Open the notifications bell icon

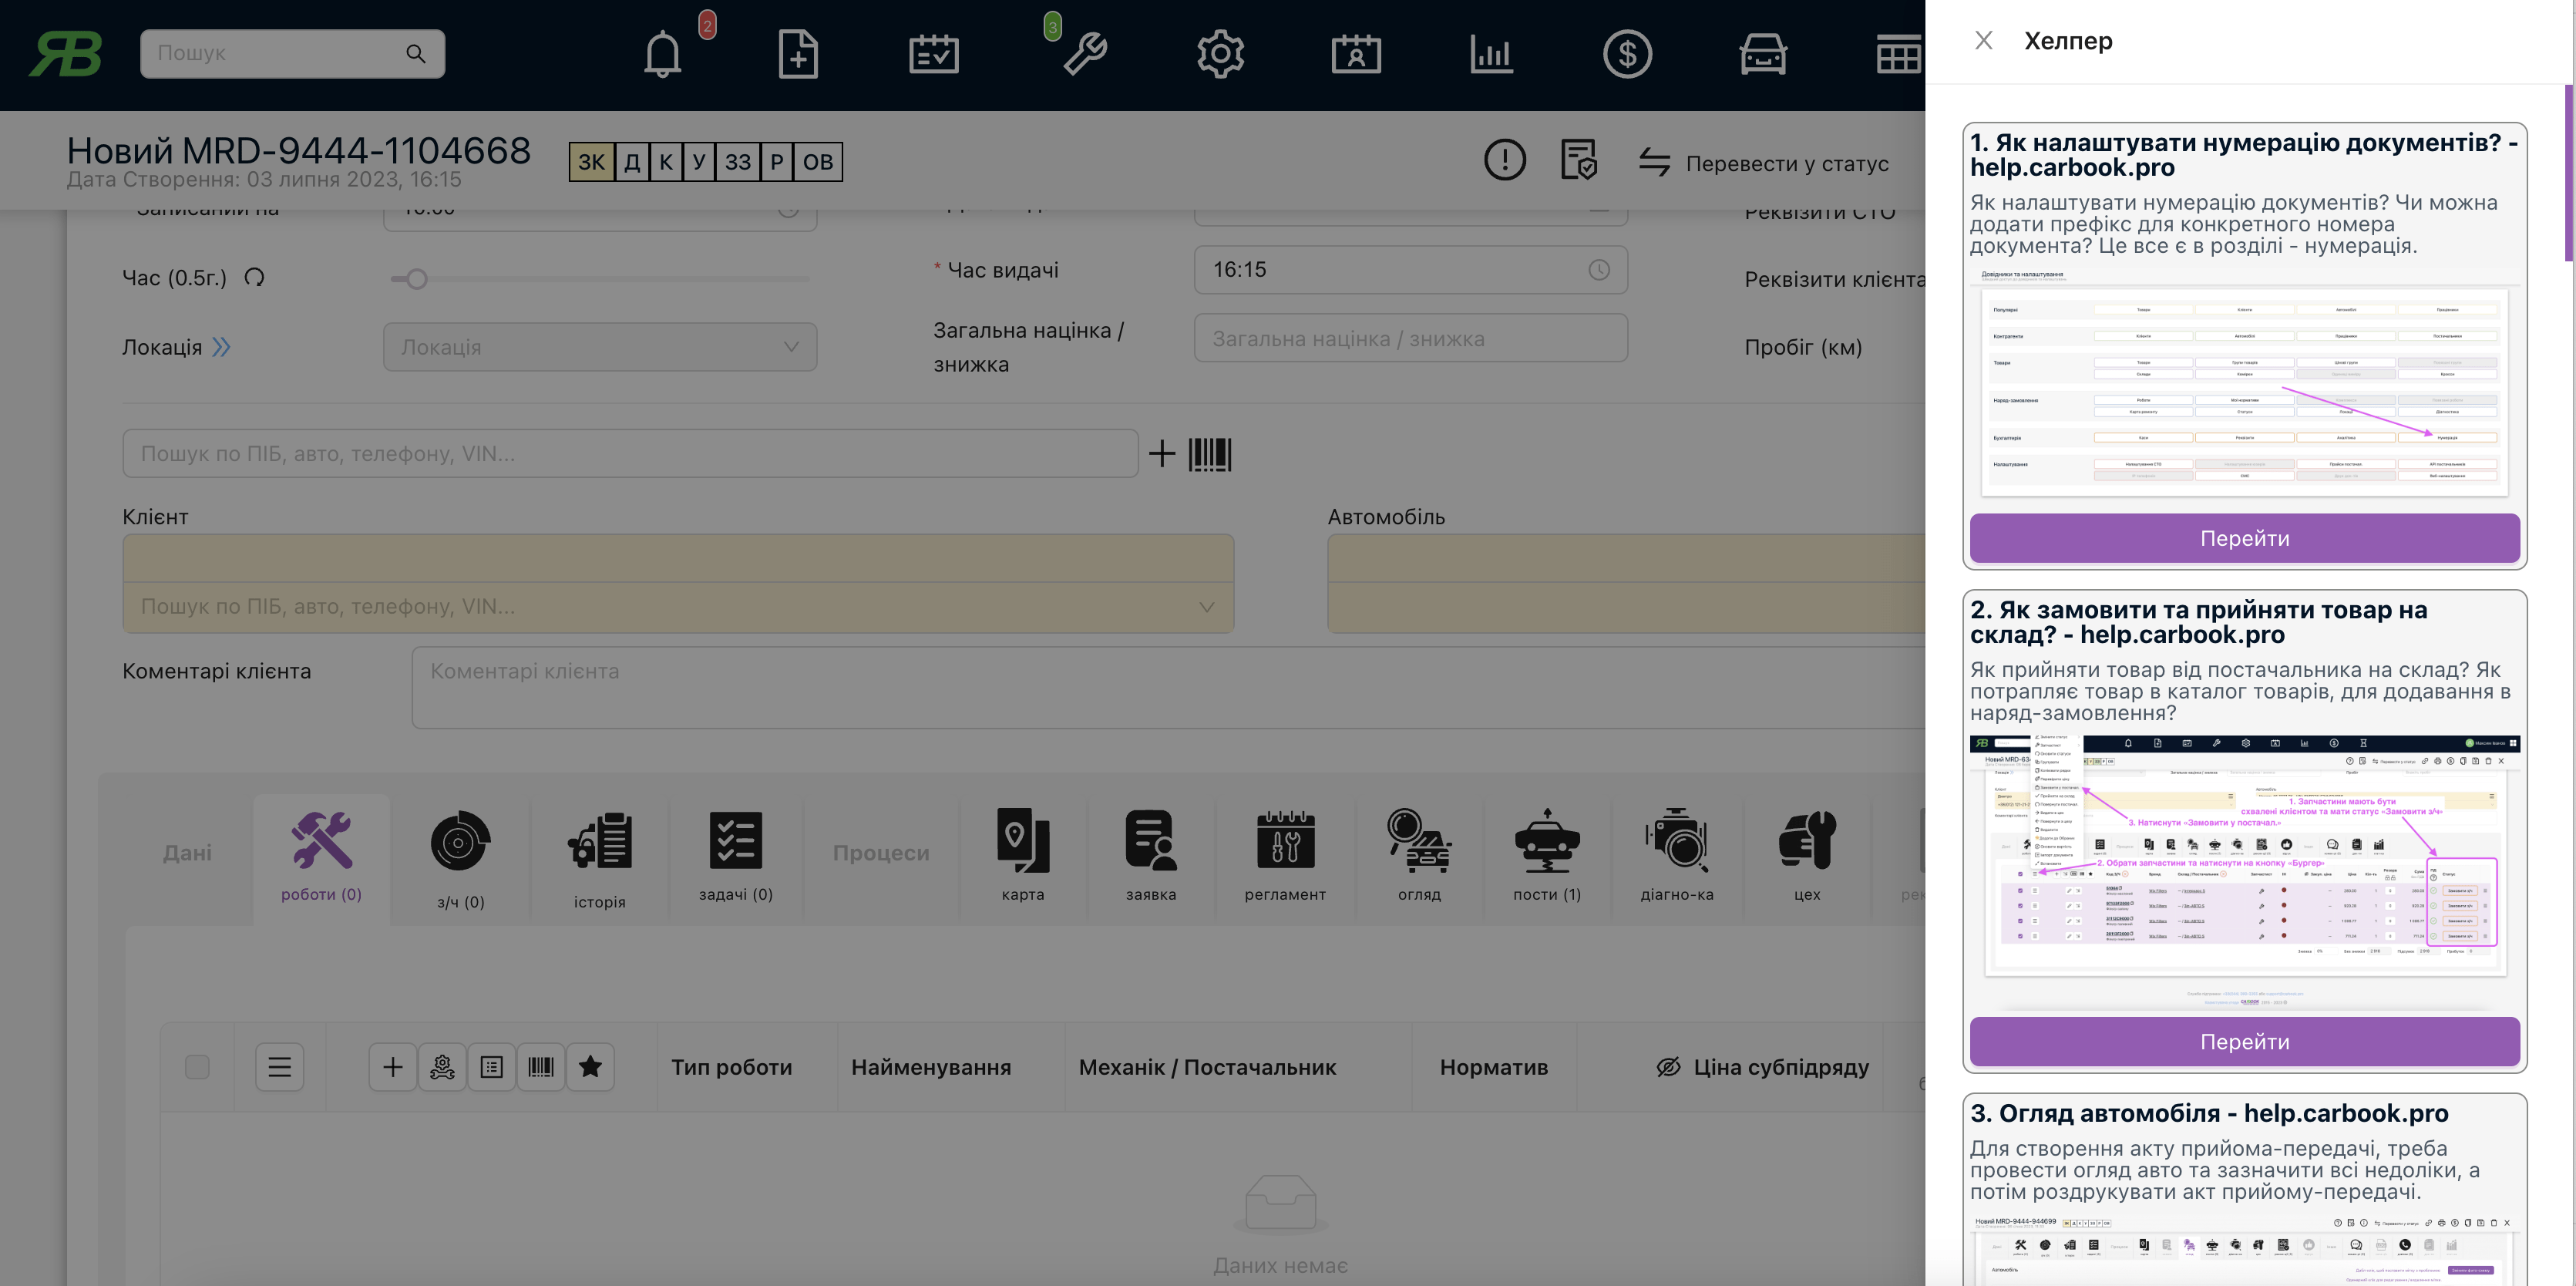coord(662,54)
